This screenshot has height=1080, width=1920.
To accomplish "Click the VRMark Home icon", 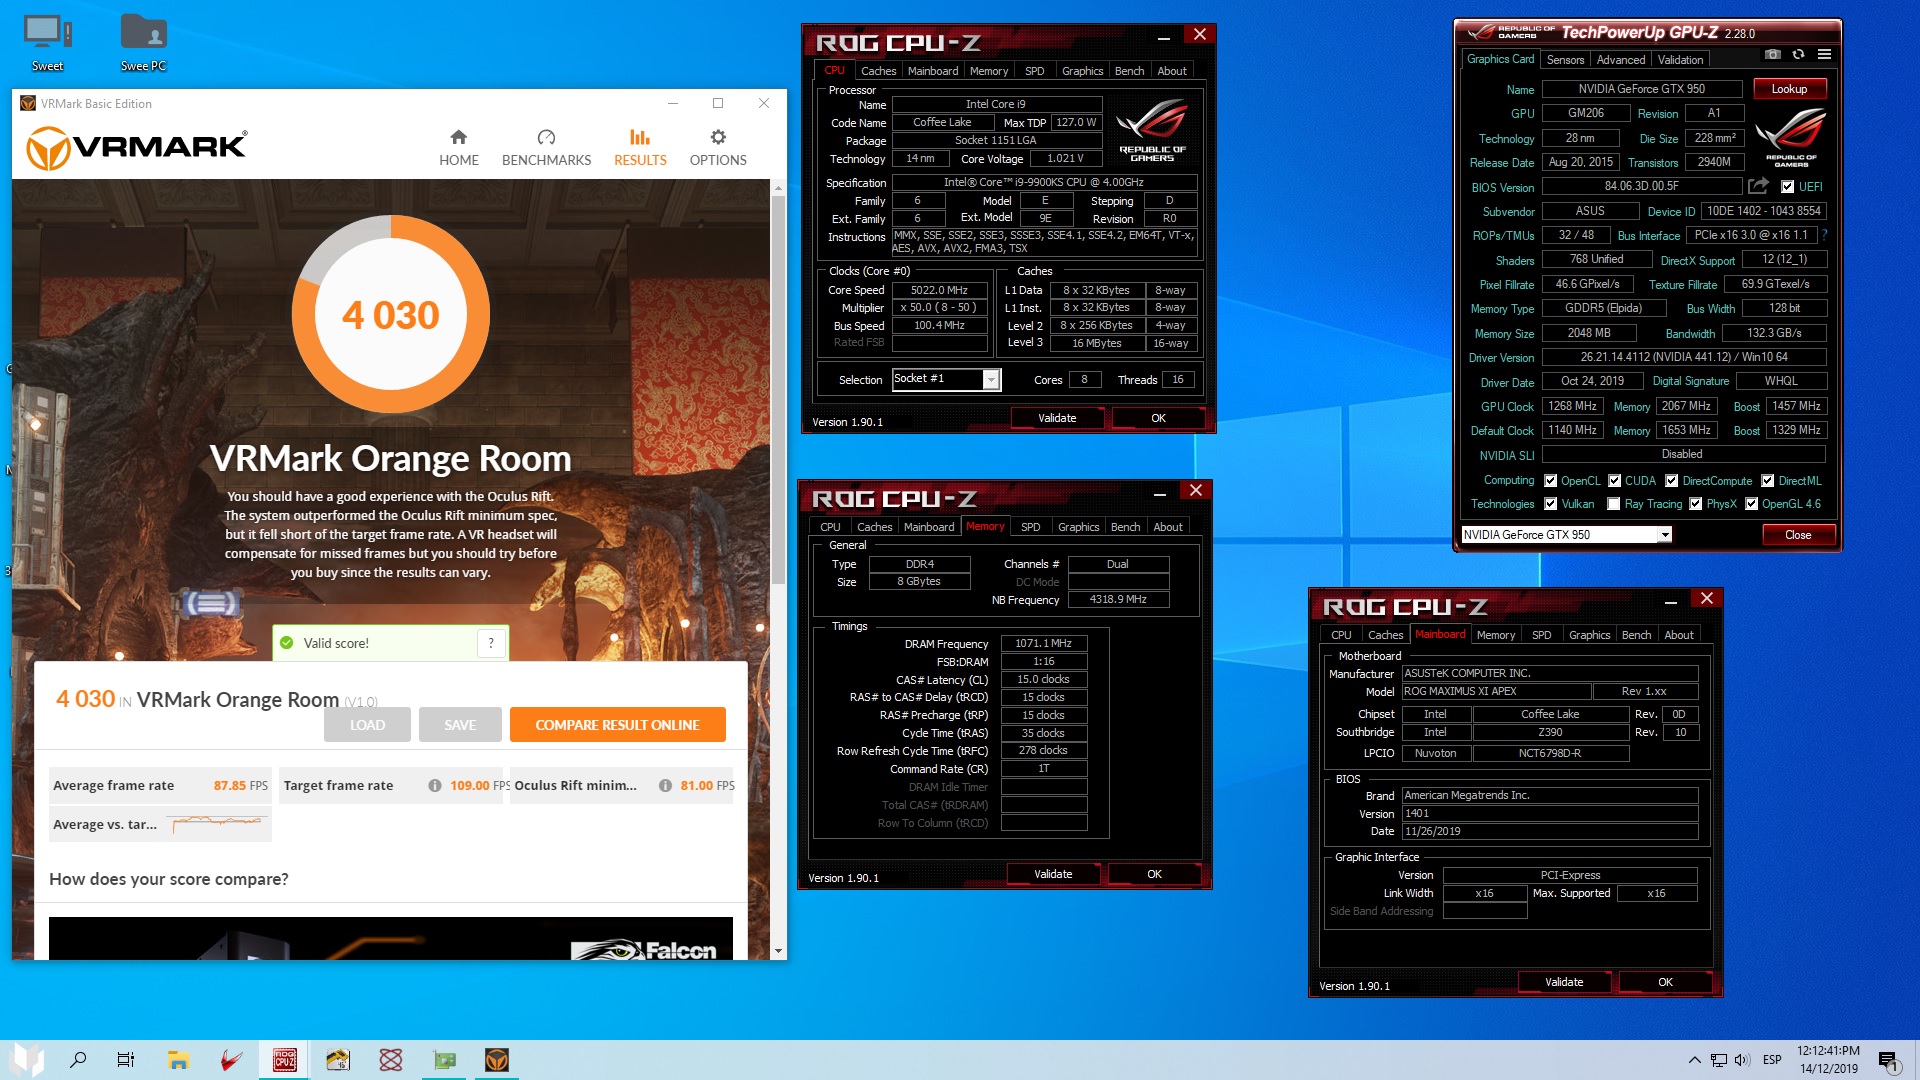I will (458, 137).
